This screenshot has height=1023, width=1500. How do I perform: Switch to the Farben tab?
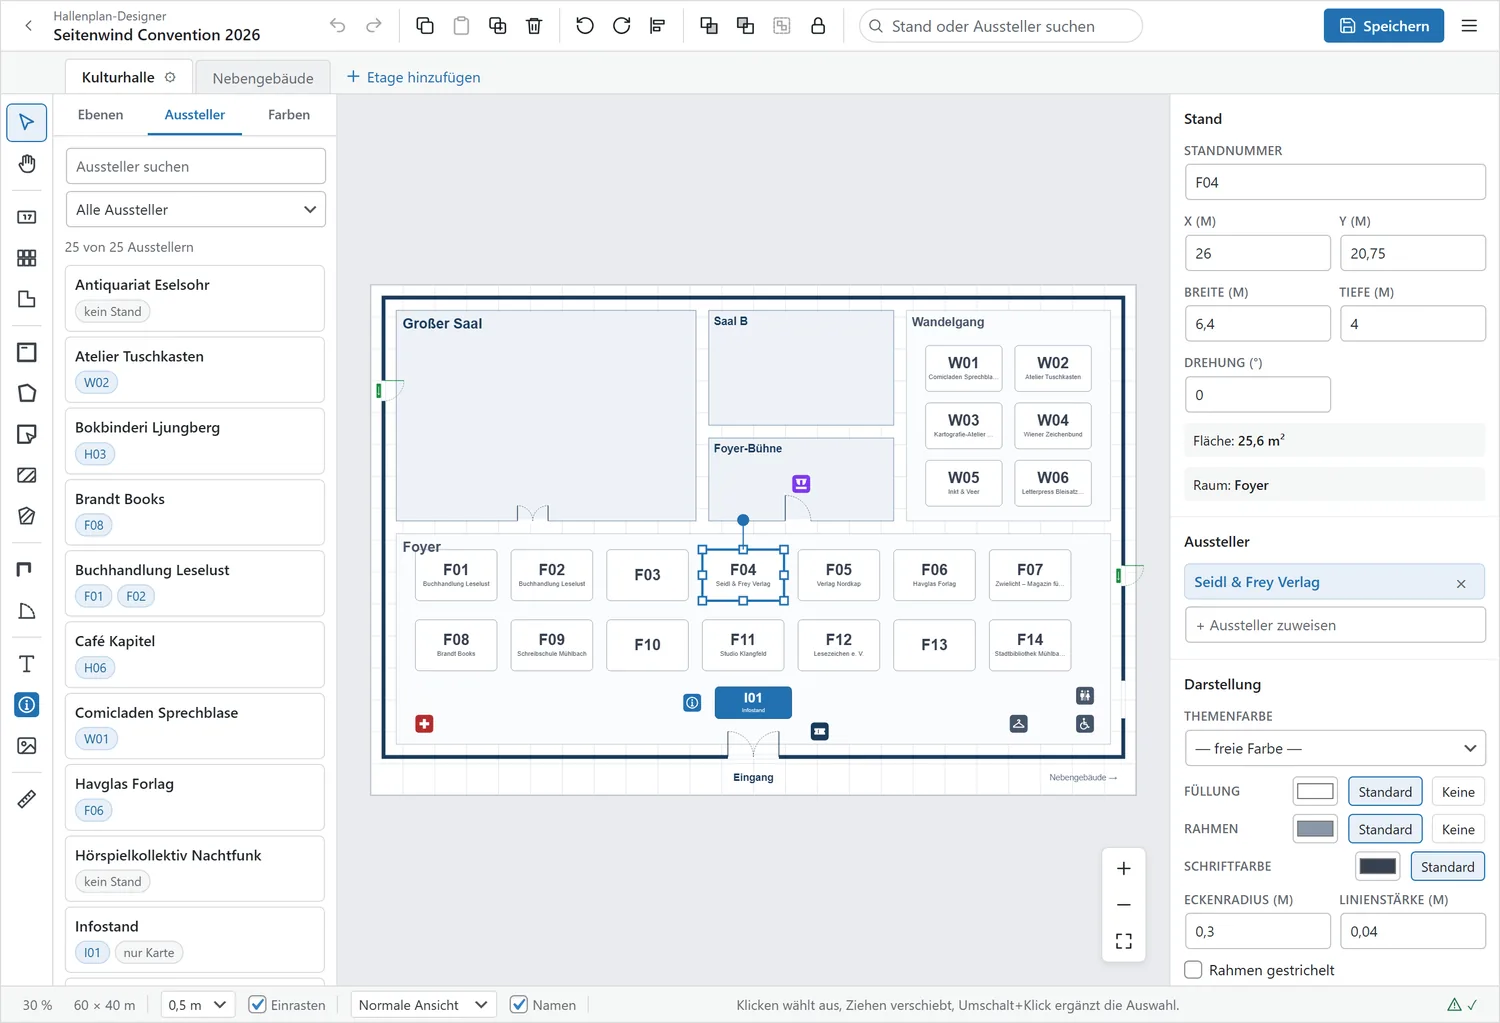289,115
